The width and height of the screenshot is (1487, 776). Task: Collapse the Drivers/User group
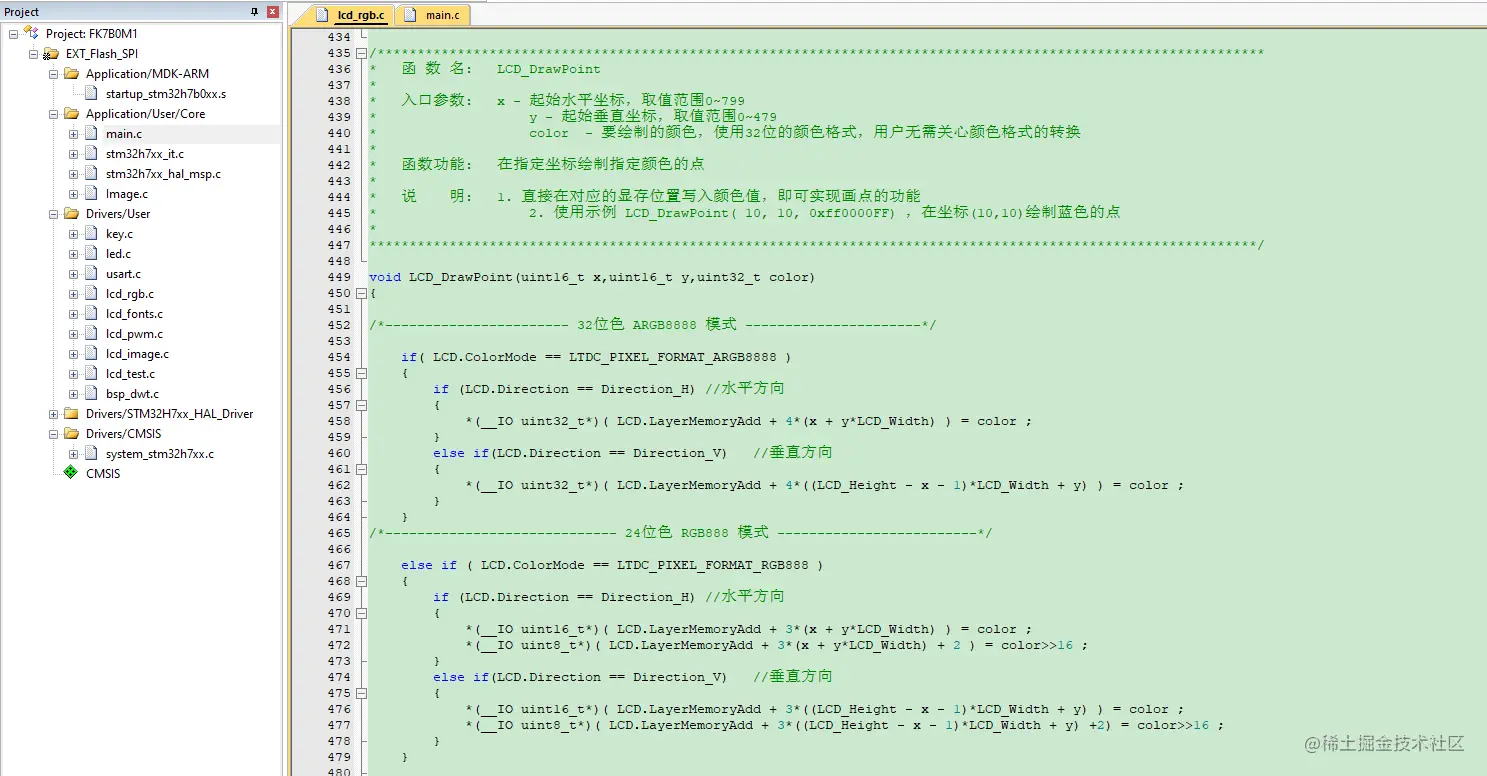pyautogui.click(x=54, y=214)
